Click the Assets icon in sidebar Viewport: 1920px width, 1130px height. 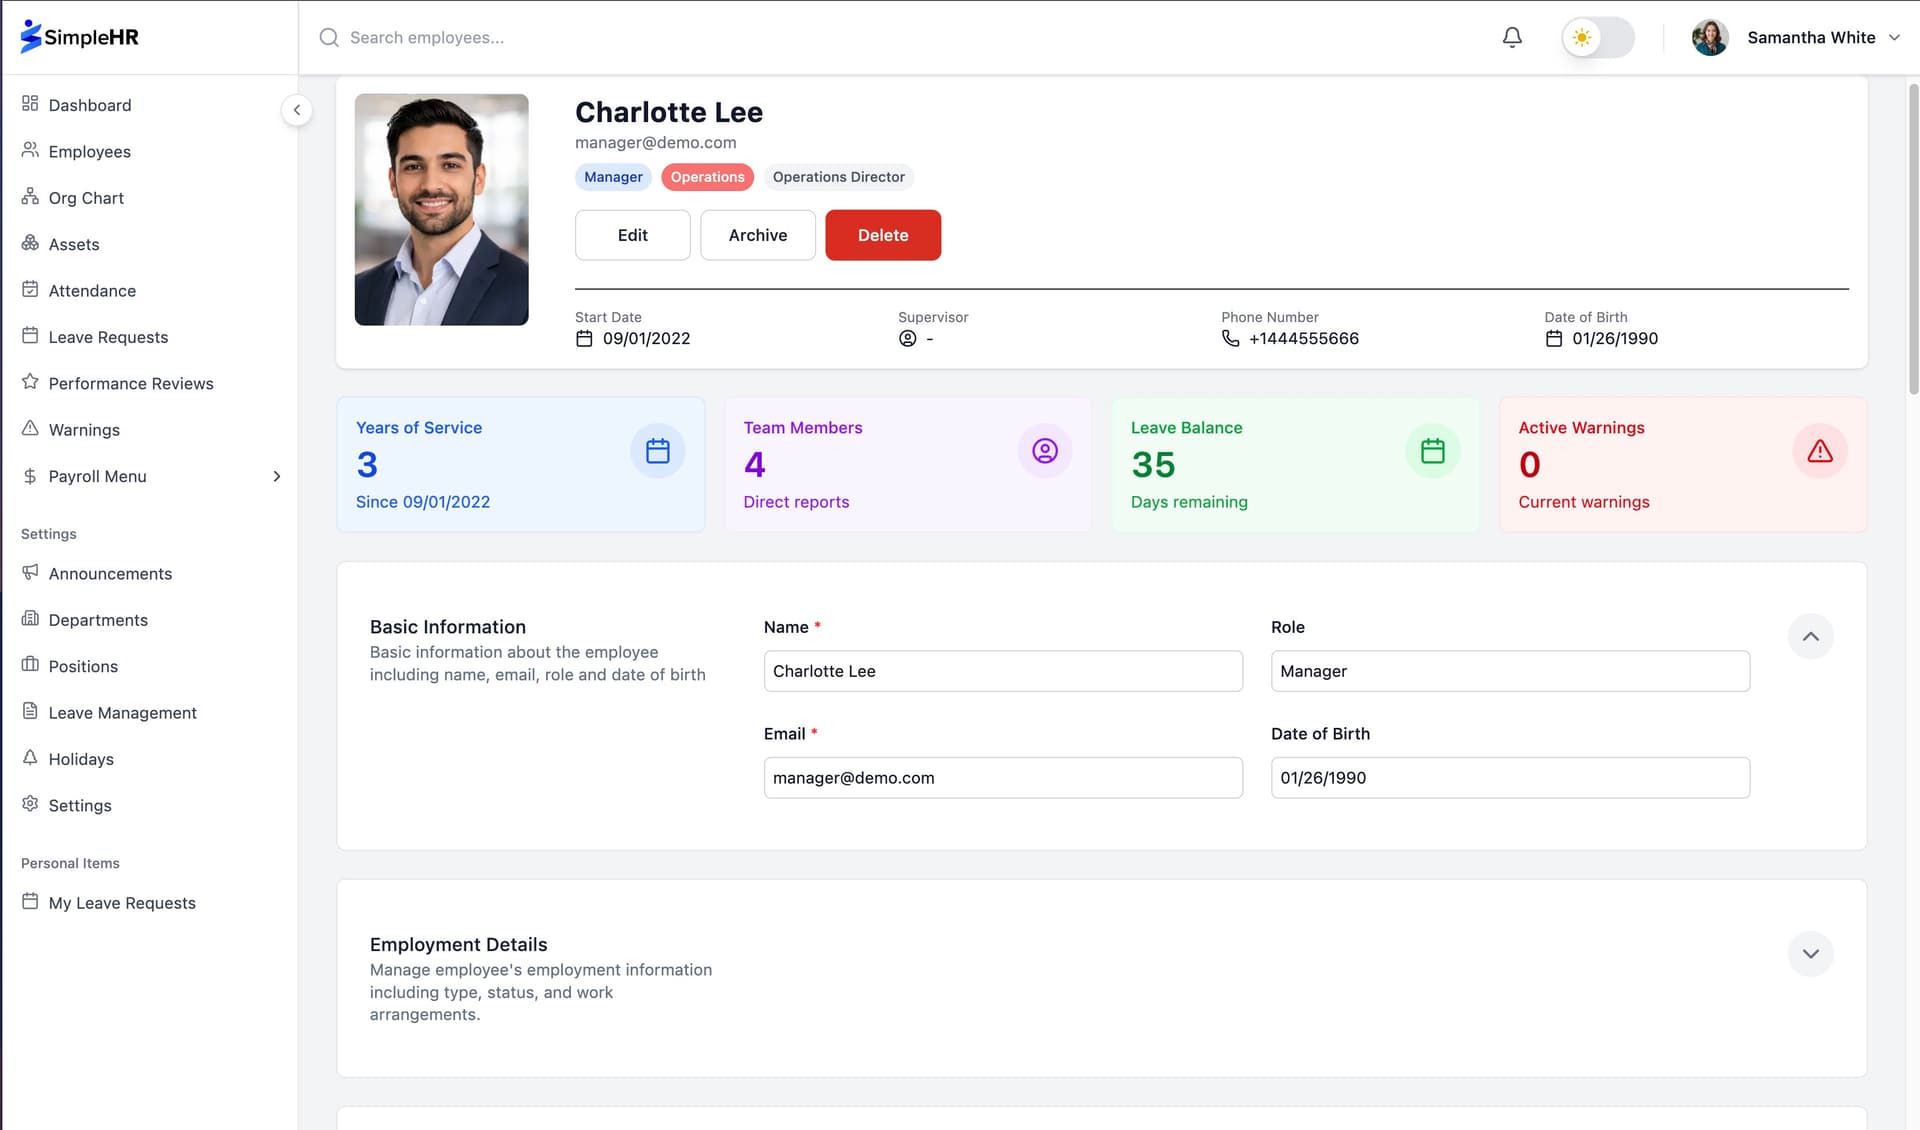coord(30,244)
